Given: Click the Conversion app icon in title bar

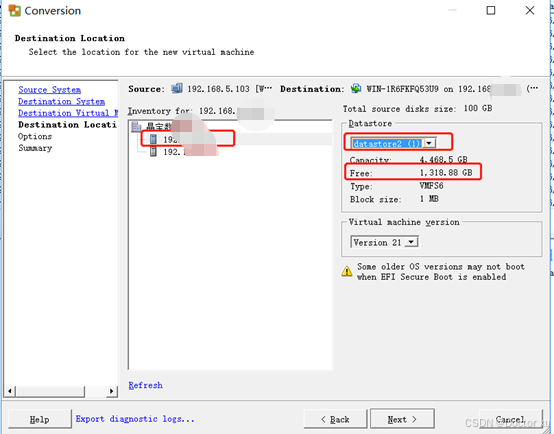Looking at the screenshot, I should click(14, 11).
